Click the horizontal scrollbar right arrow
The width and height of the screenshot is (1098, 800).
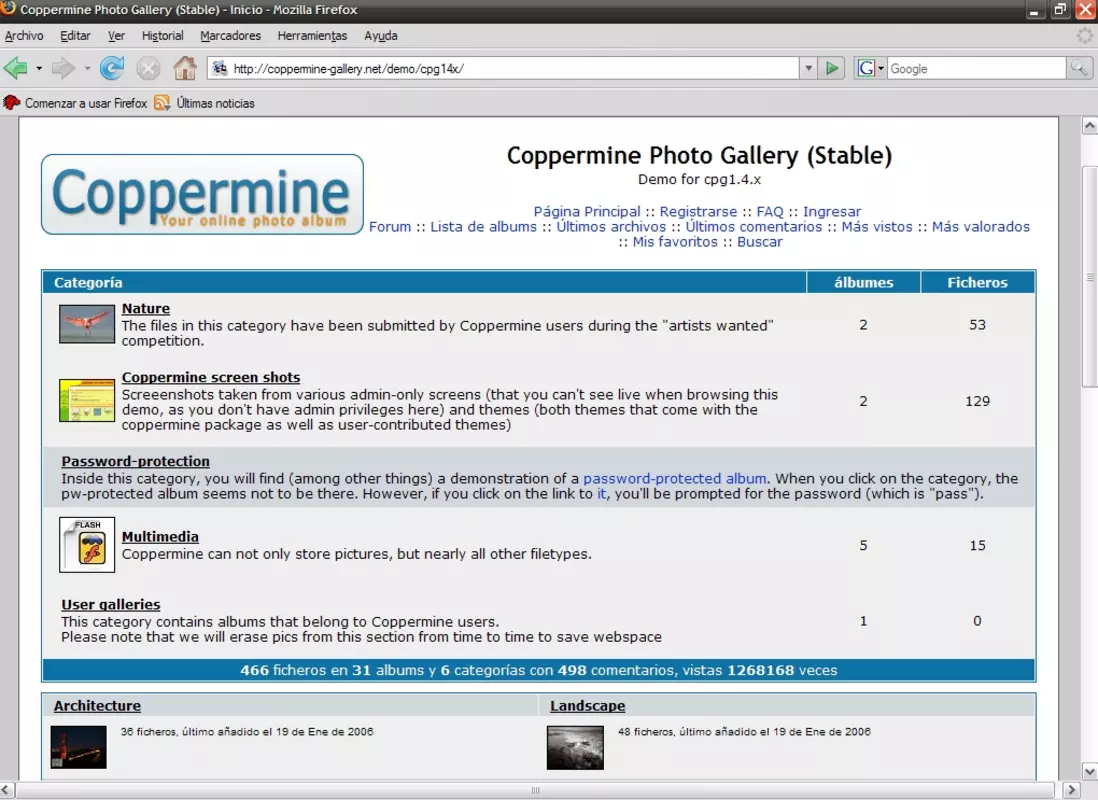[x=1071, y=791]
